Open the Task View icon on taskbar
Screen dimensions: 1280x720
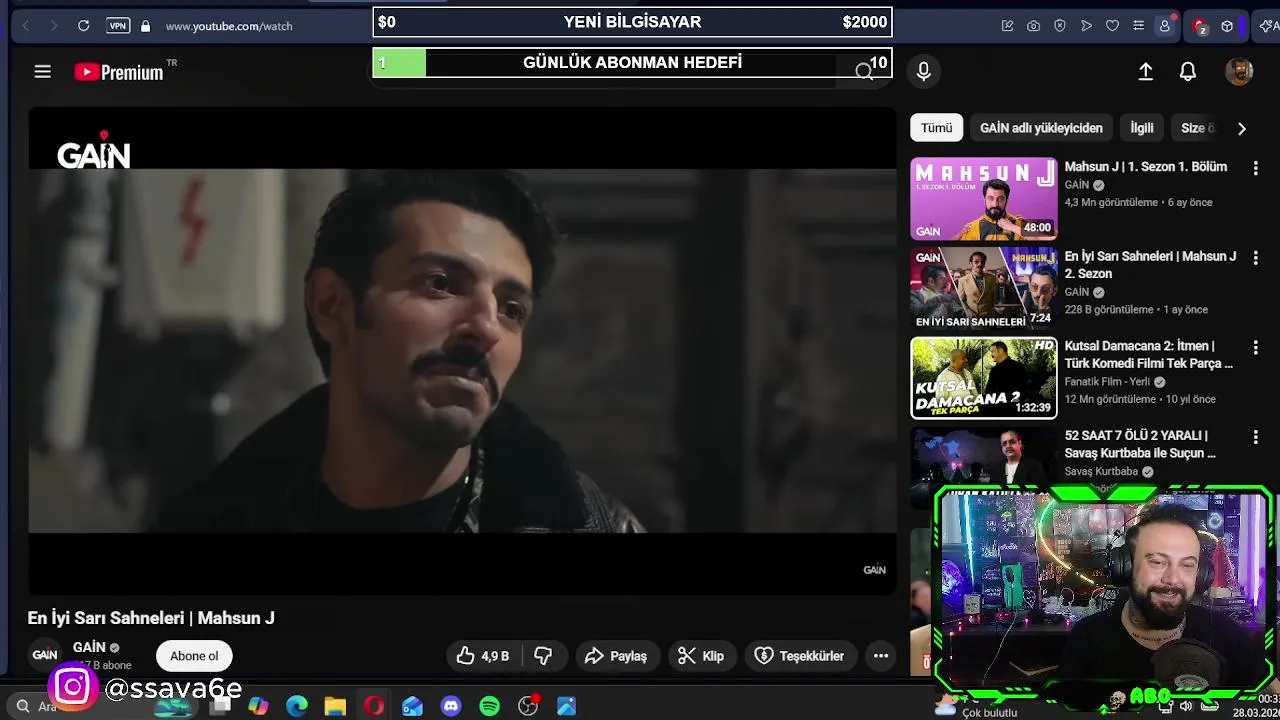221,706
